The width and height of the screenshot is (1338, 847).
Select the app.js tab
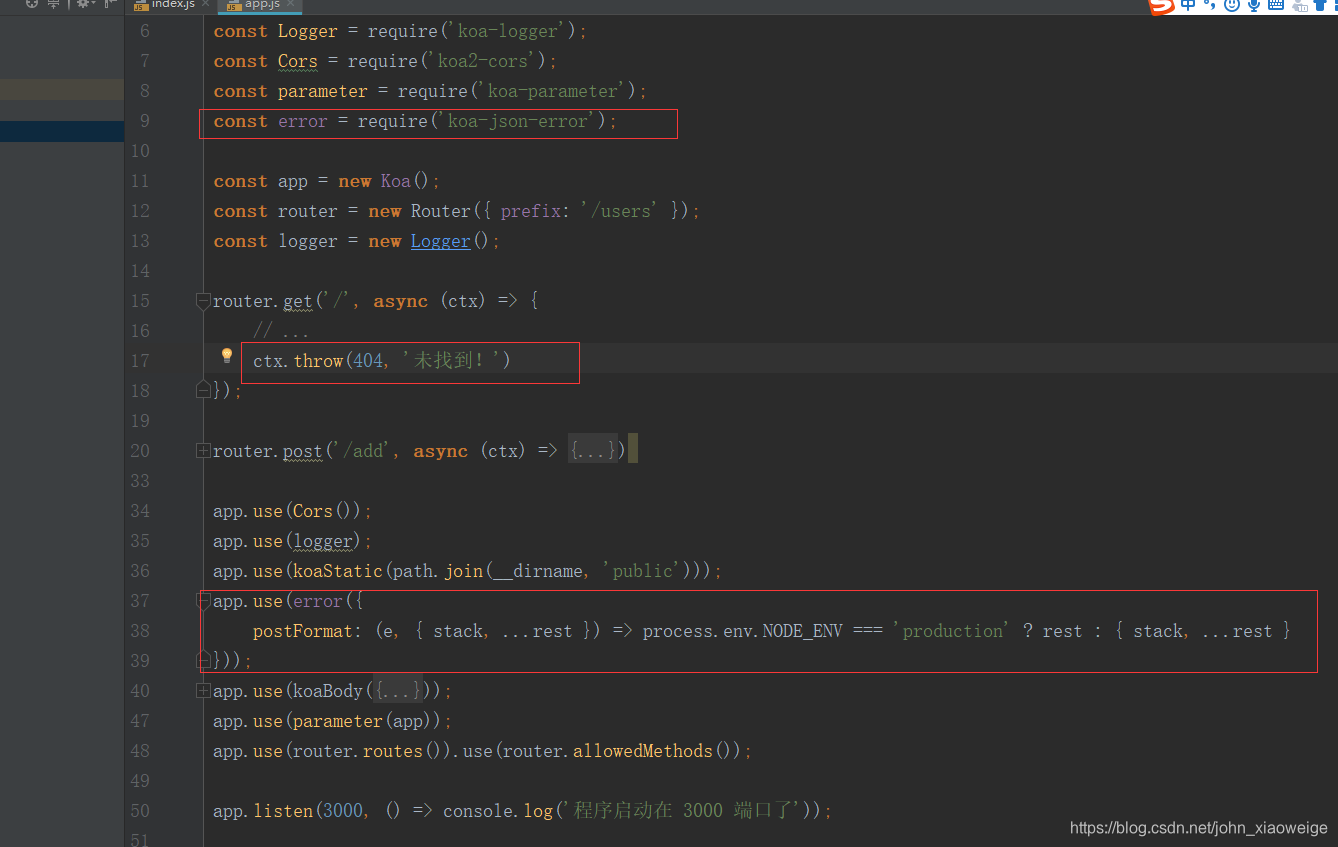[x=262, y=5]
